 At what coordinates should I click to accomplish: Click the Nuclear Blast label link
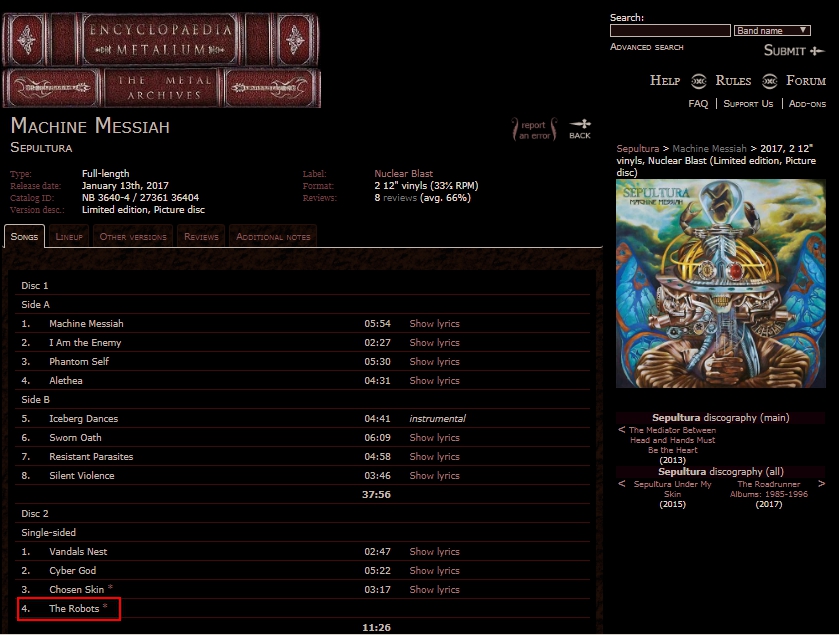pyautogui.click(x=403, y=173)
